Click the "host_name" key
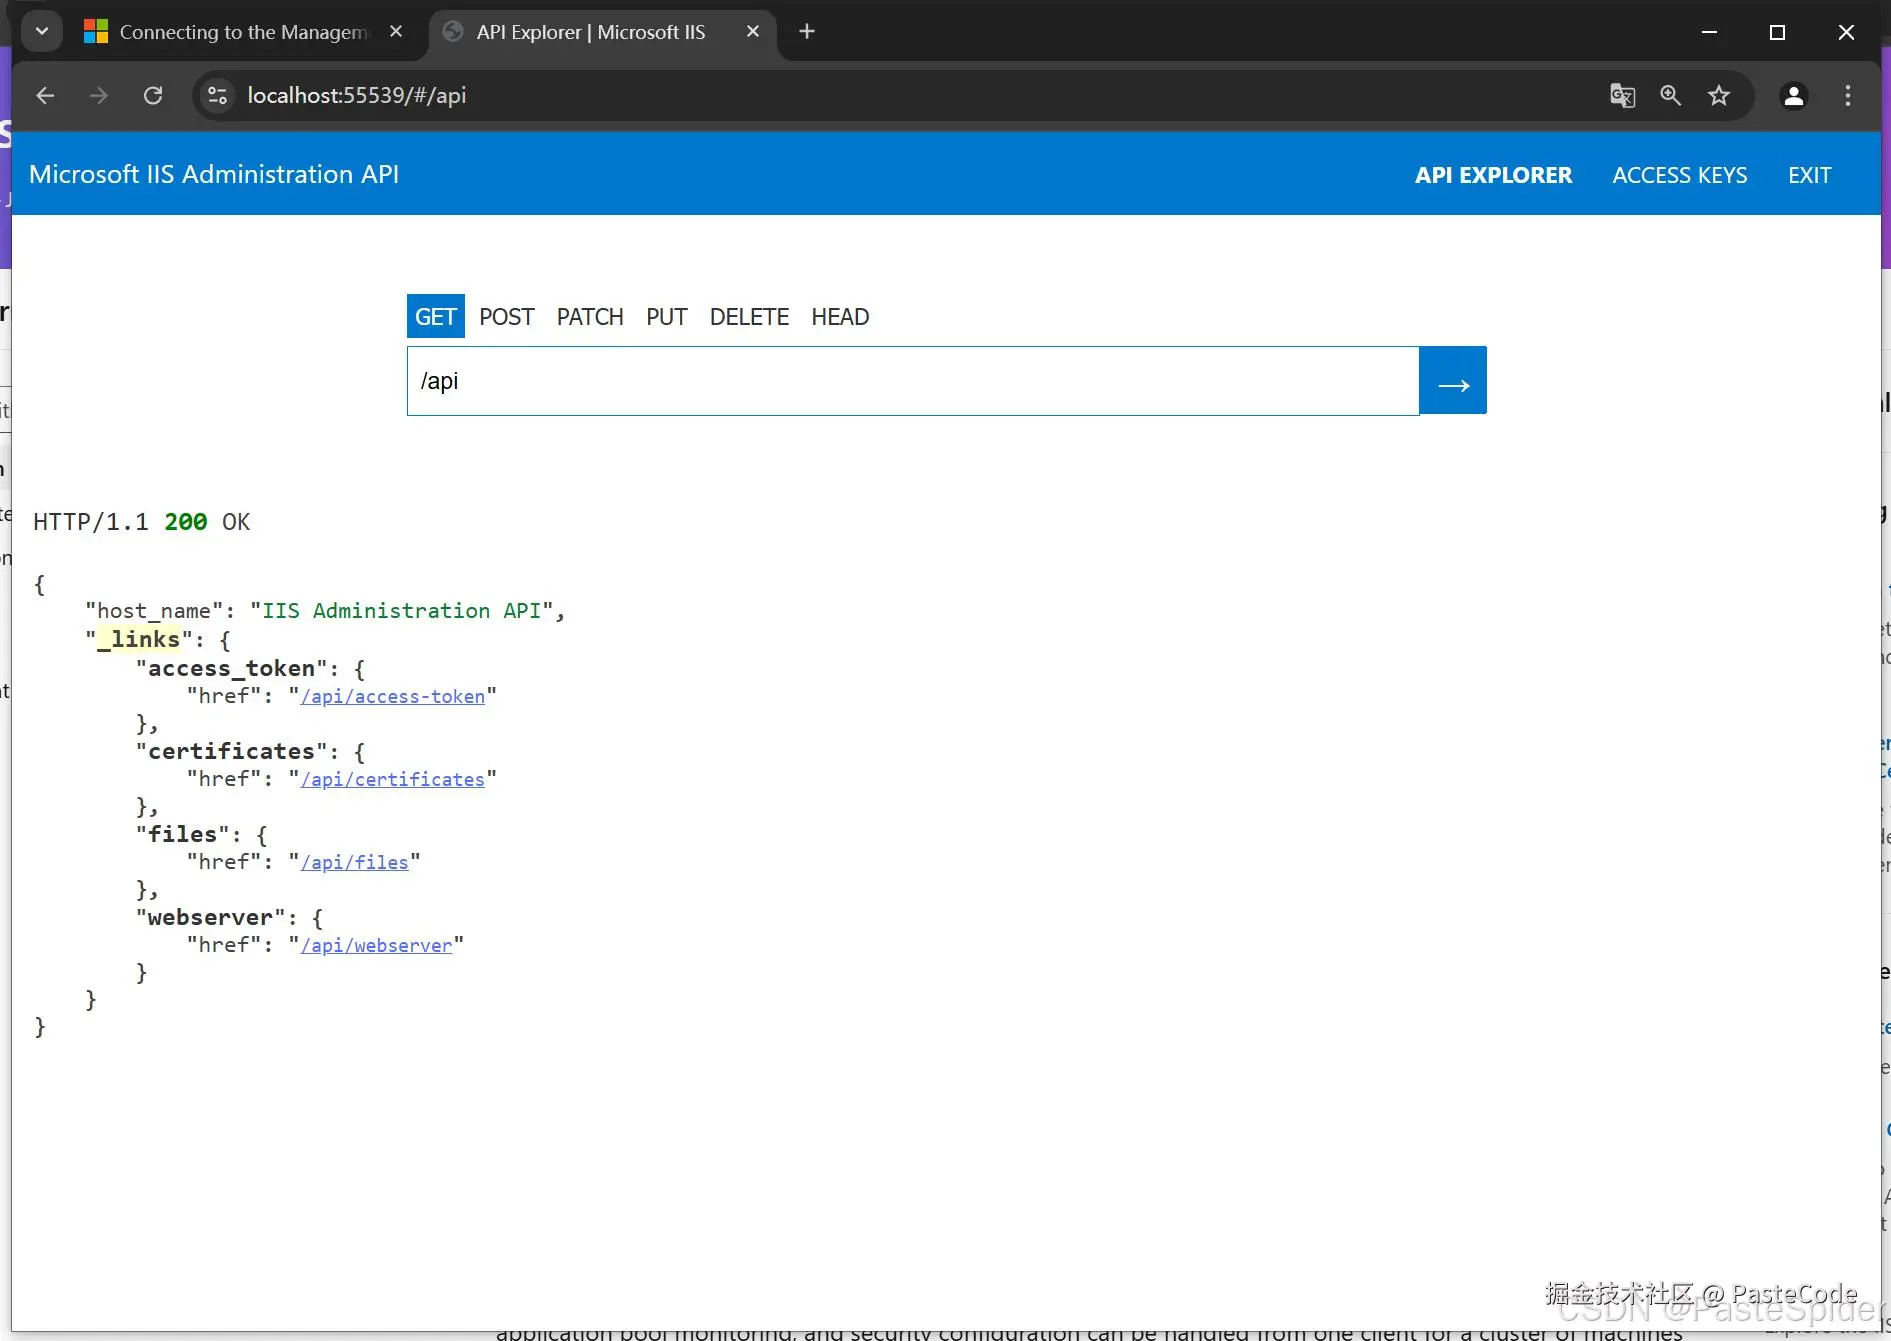The height and width of the screenshot is (1341, 1891). tap(154, 611)
